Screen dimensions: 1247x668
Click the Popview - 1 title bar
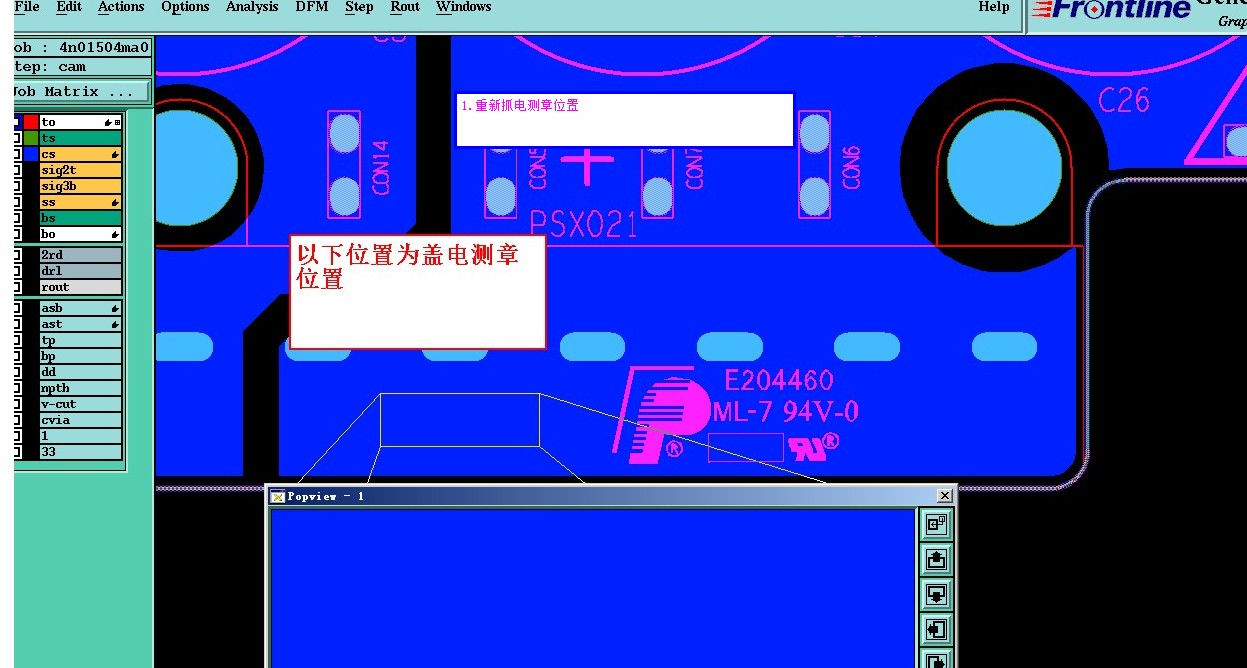pyautogui.click(x=611, y=496)
